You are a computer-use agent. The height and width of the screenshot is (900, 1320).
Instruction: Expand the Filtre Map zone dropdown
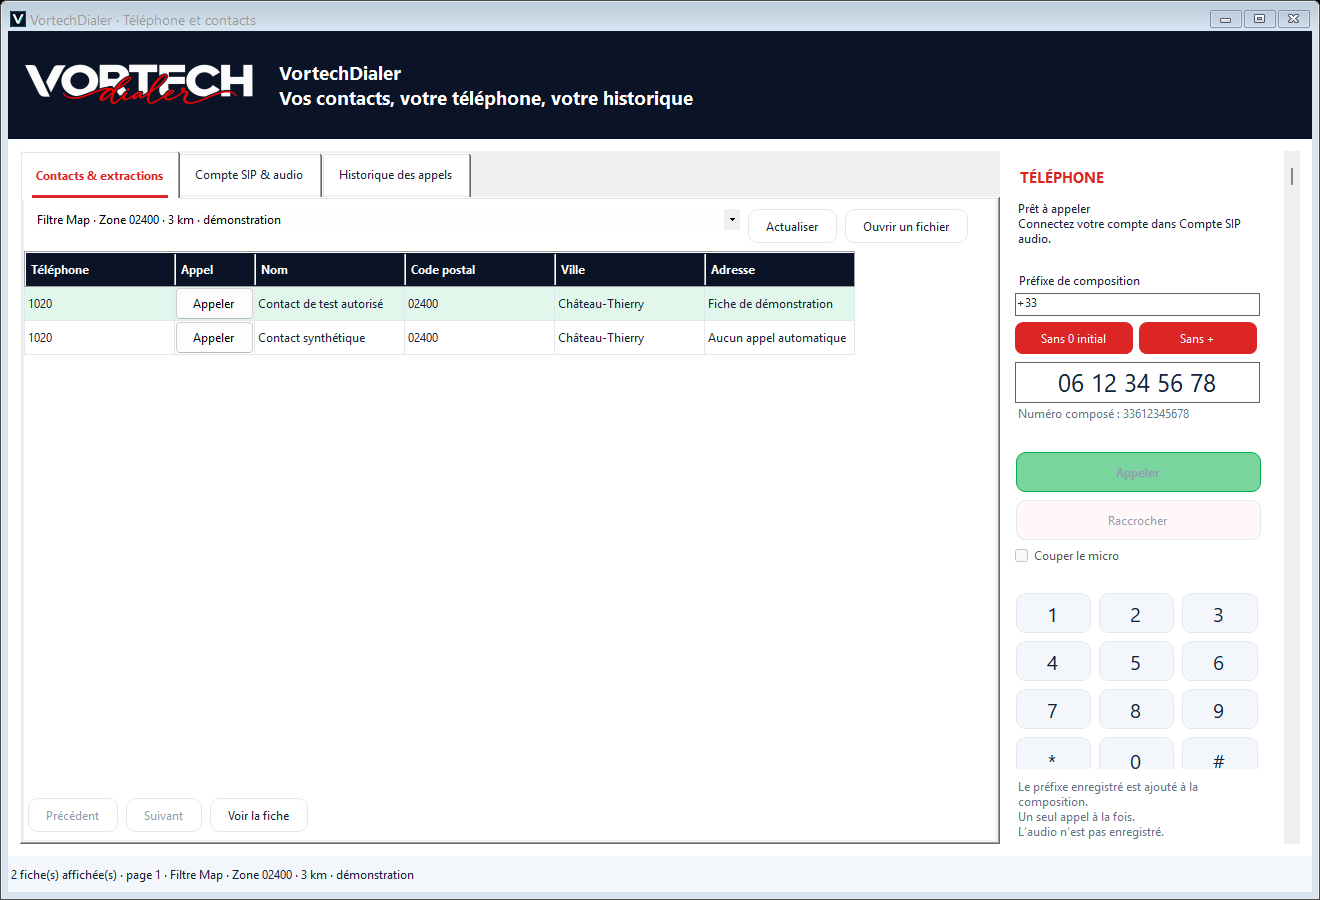pos(733,220)
